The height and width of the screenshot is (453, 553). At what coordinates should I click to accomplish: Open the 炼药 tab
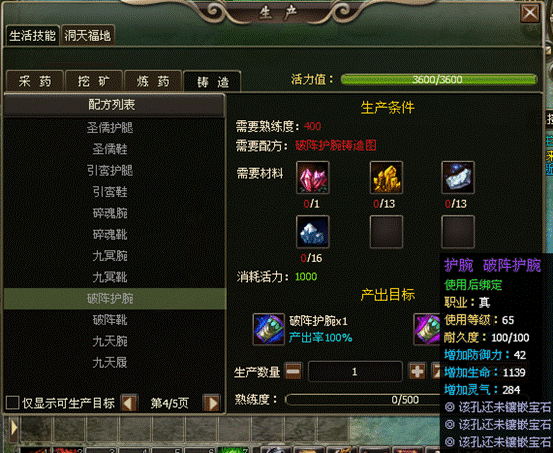tap(153, 81)
